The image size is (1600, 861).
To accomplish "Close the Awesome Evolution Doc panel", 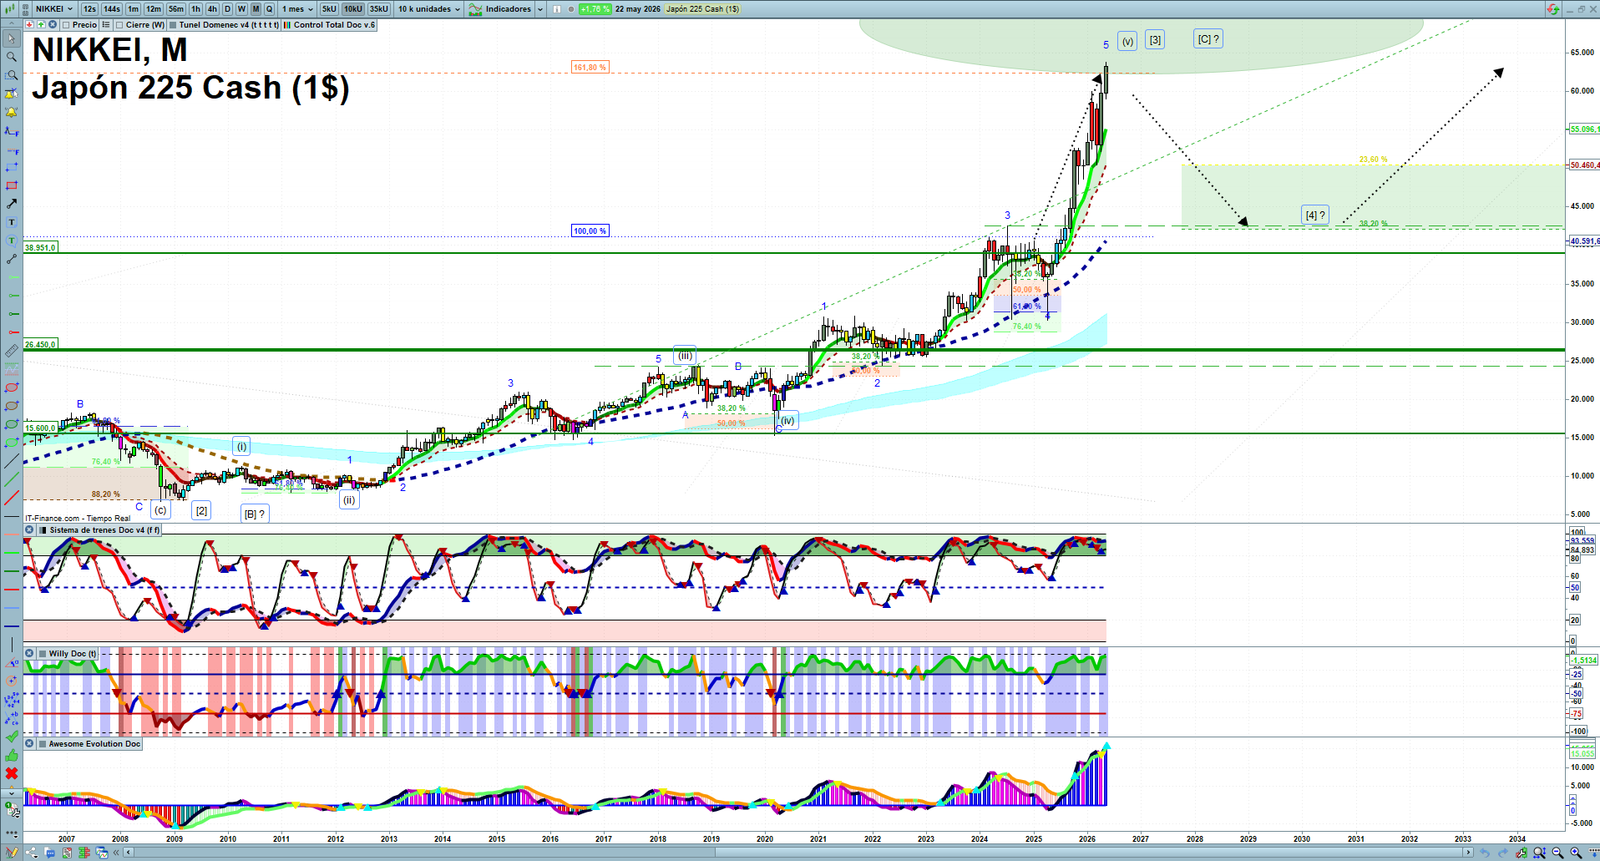I will 29,744.
